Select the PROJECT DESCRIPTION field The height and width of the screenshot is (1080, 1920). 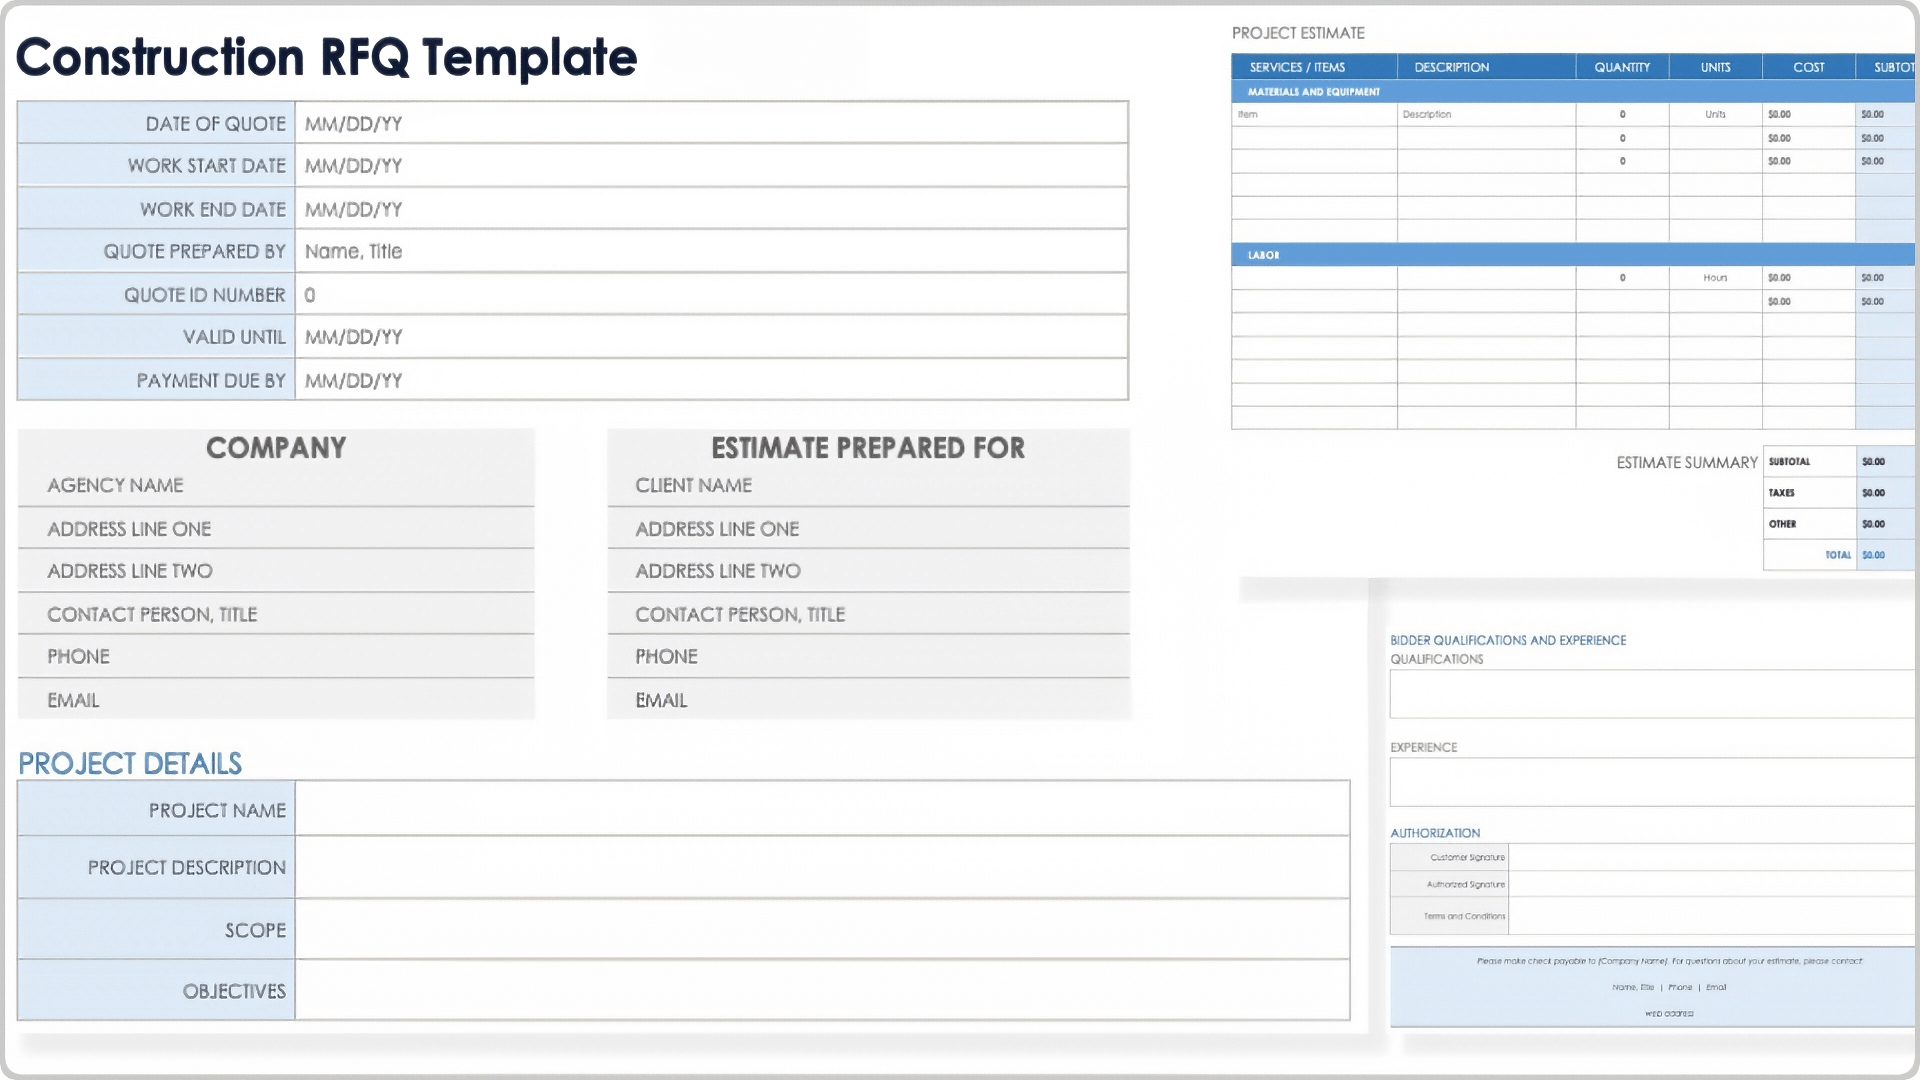[820, 867]
